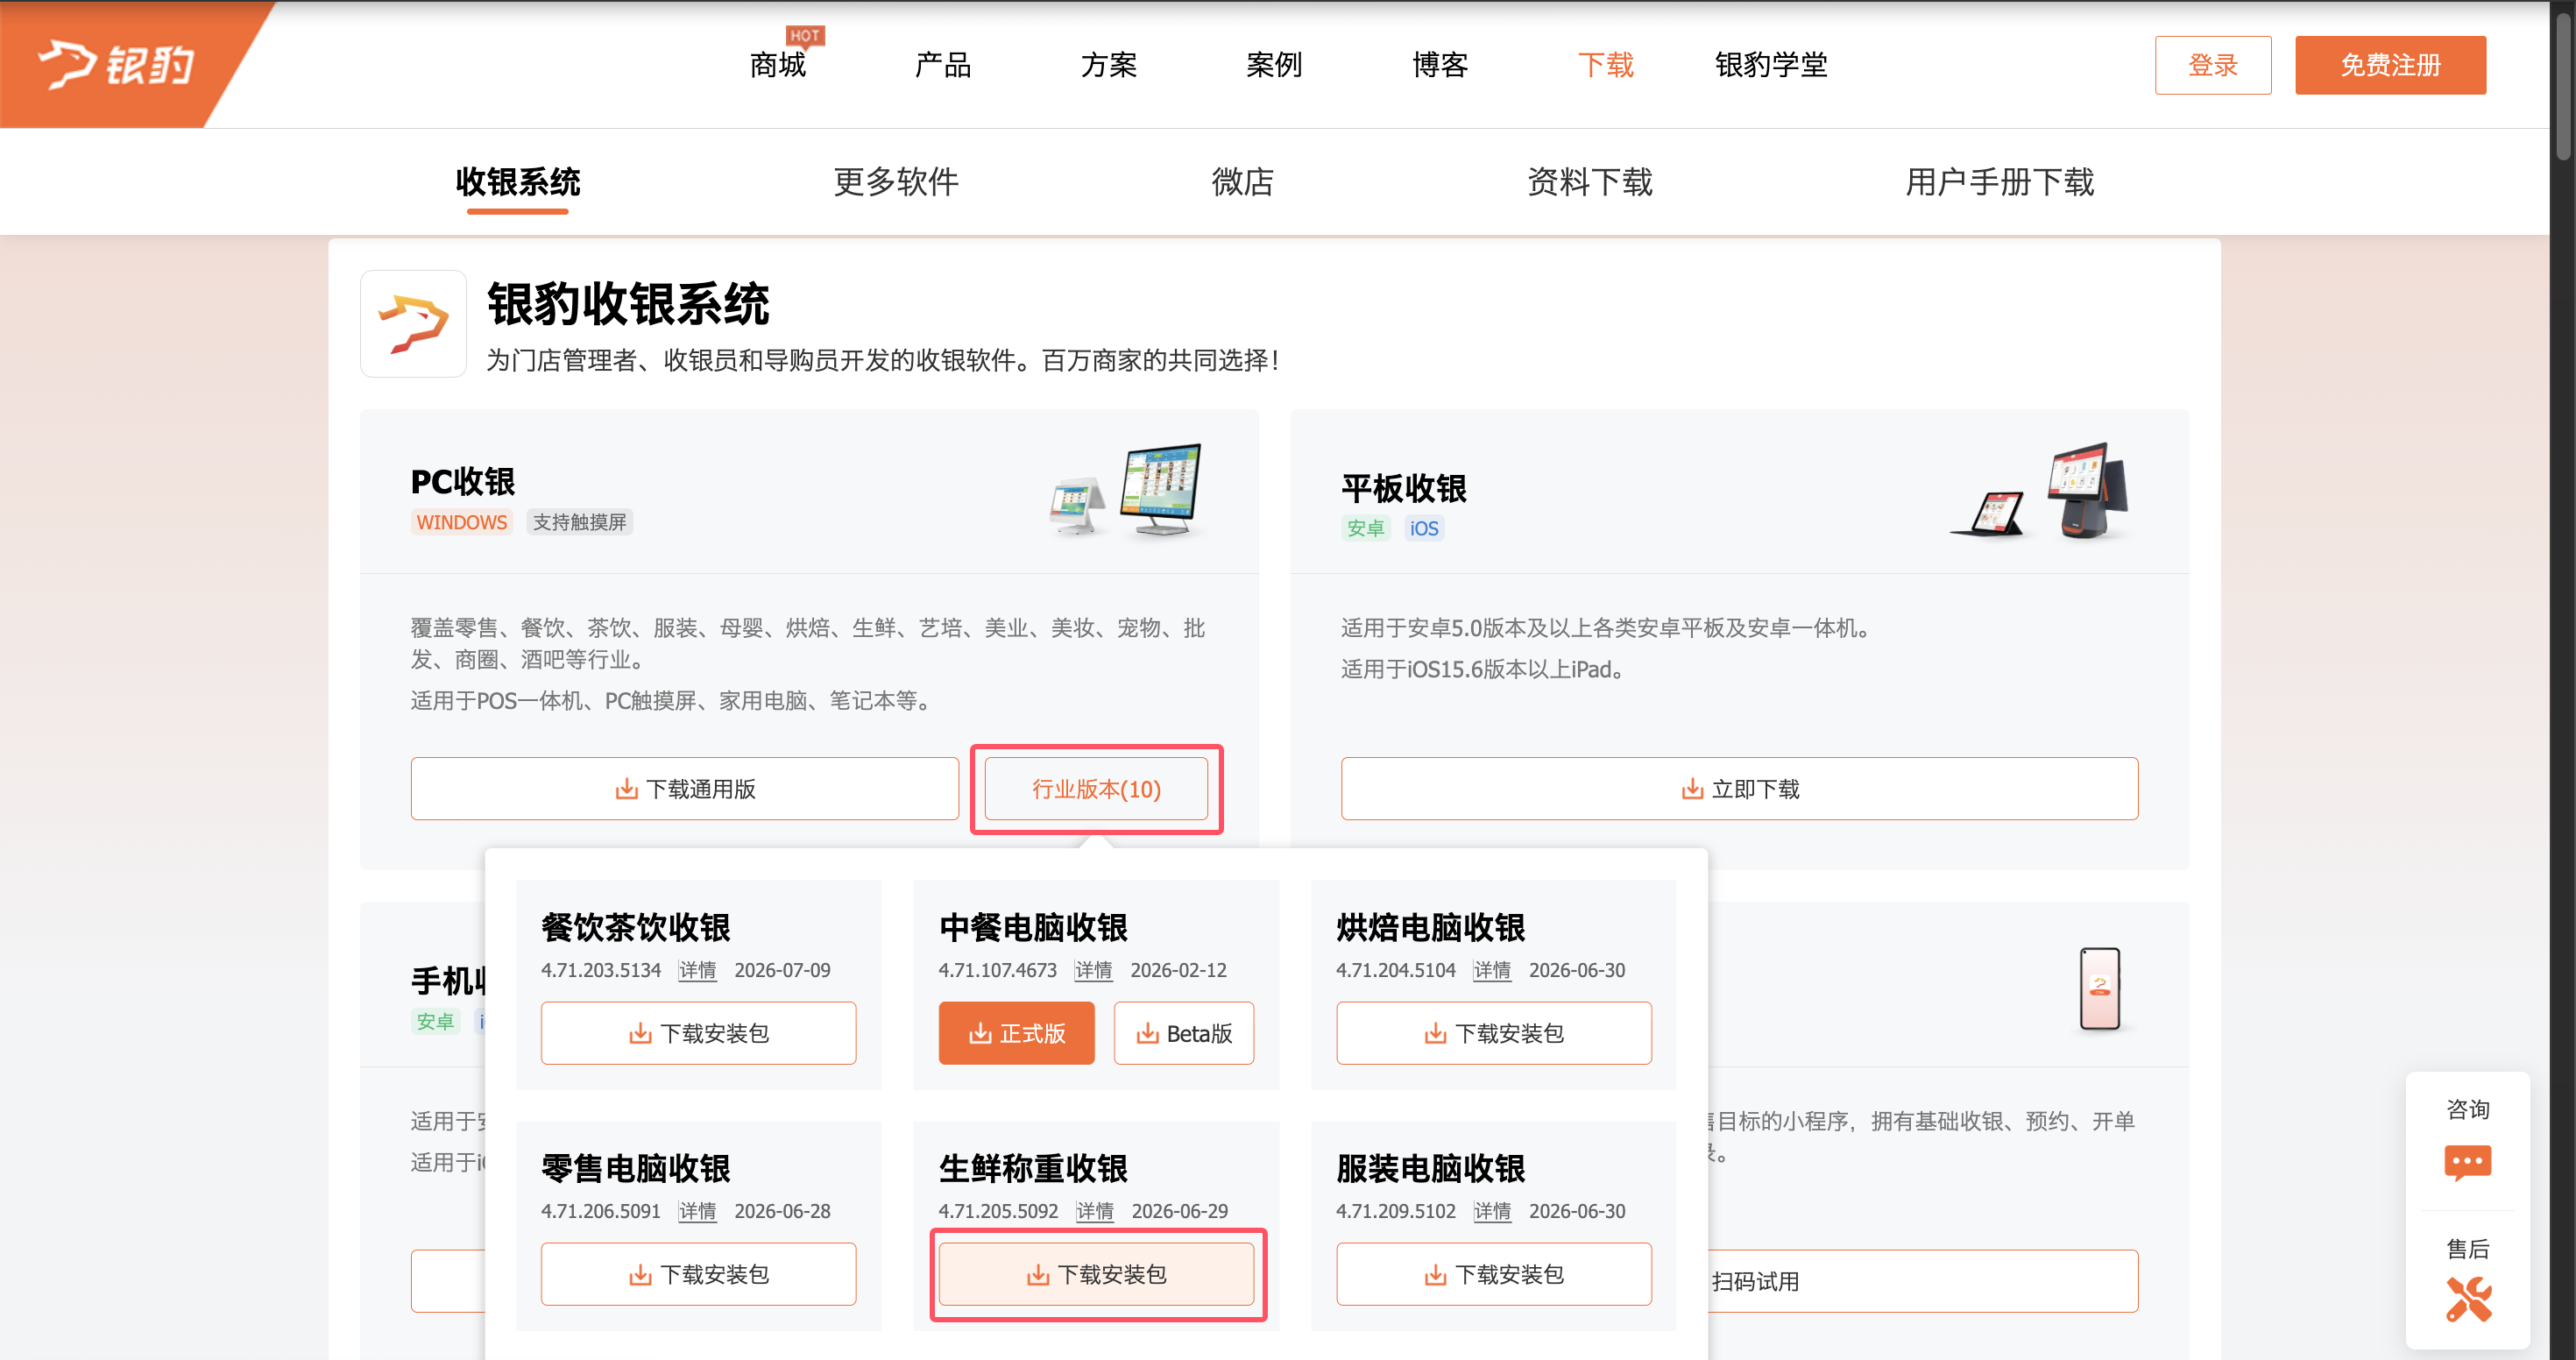This screenshot has width=2576, height=1360.
Task: Click the 下载通用版 button
Action: tap(684, 789)
